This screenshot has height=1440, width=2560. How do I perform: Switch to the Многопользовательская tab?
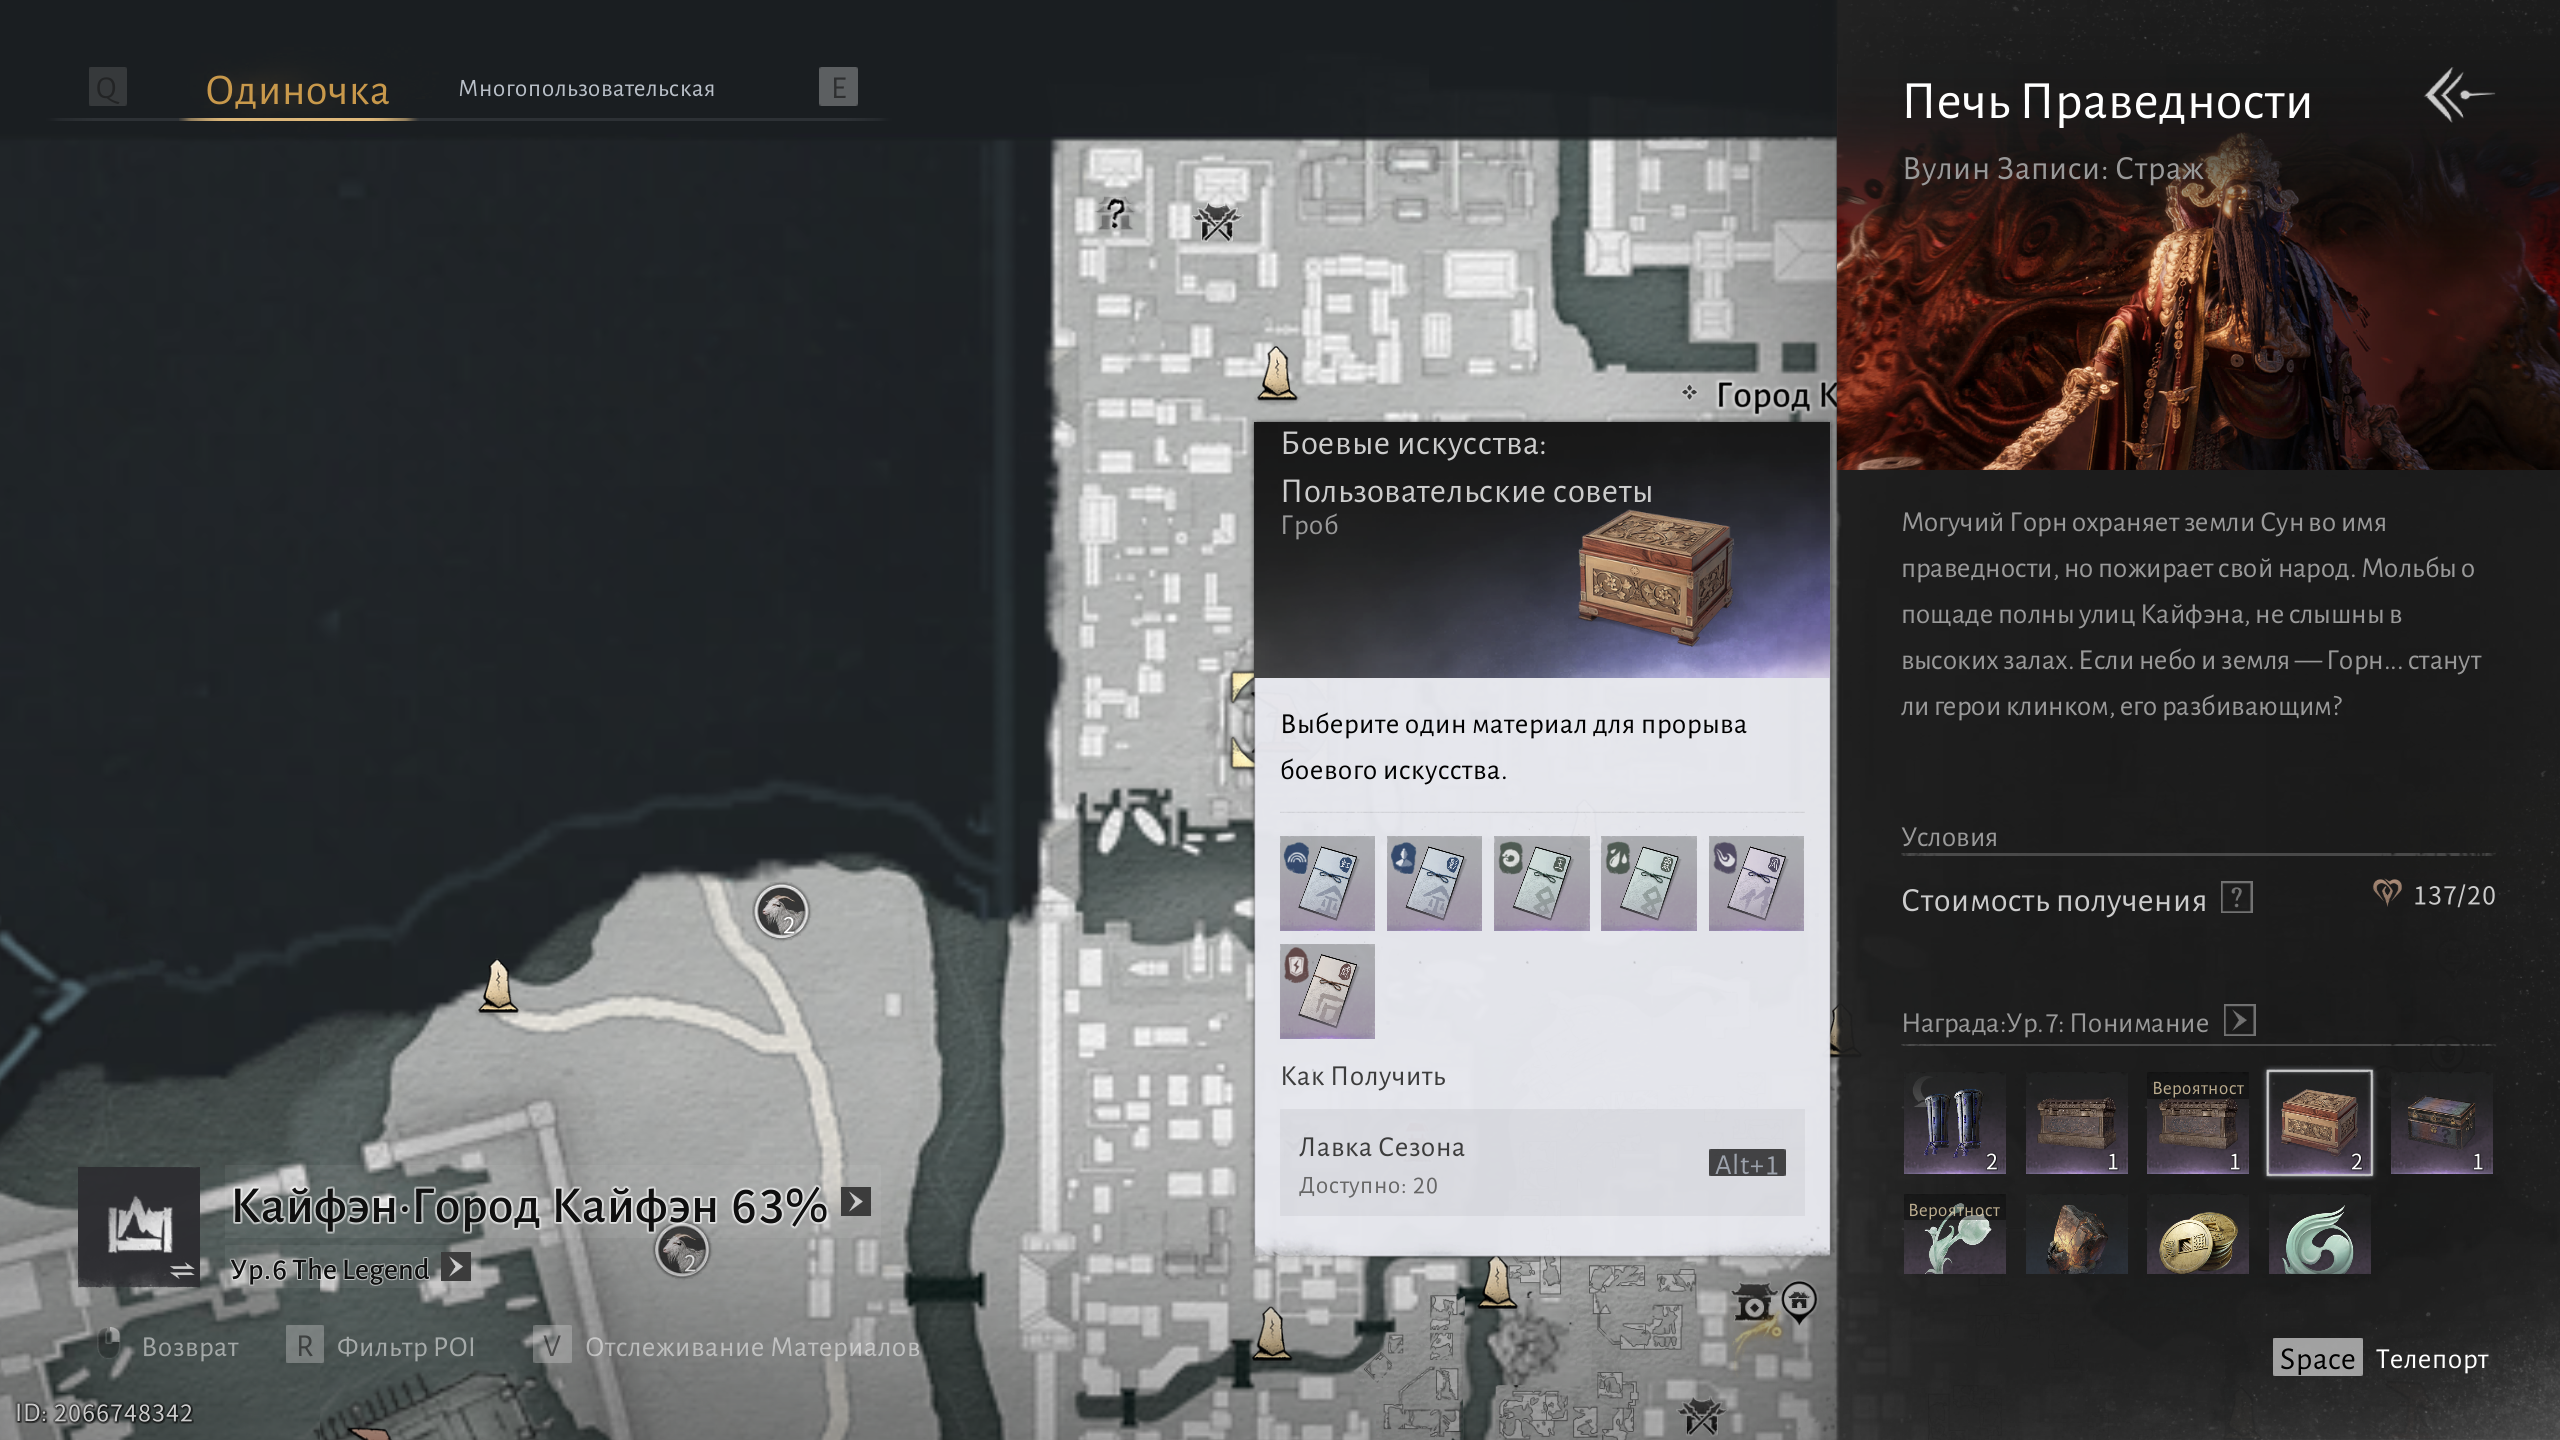(x=586, y=89)
